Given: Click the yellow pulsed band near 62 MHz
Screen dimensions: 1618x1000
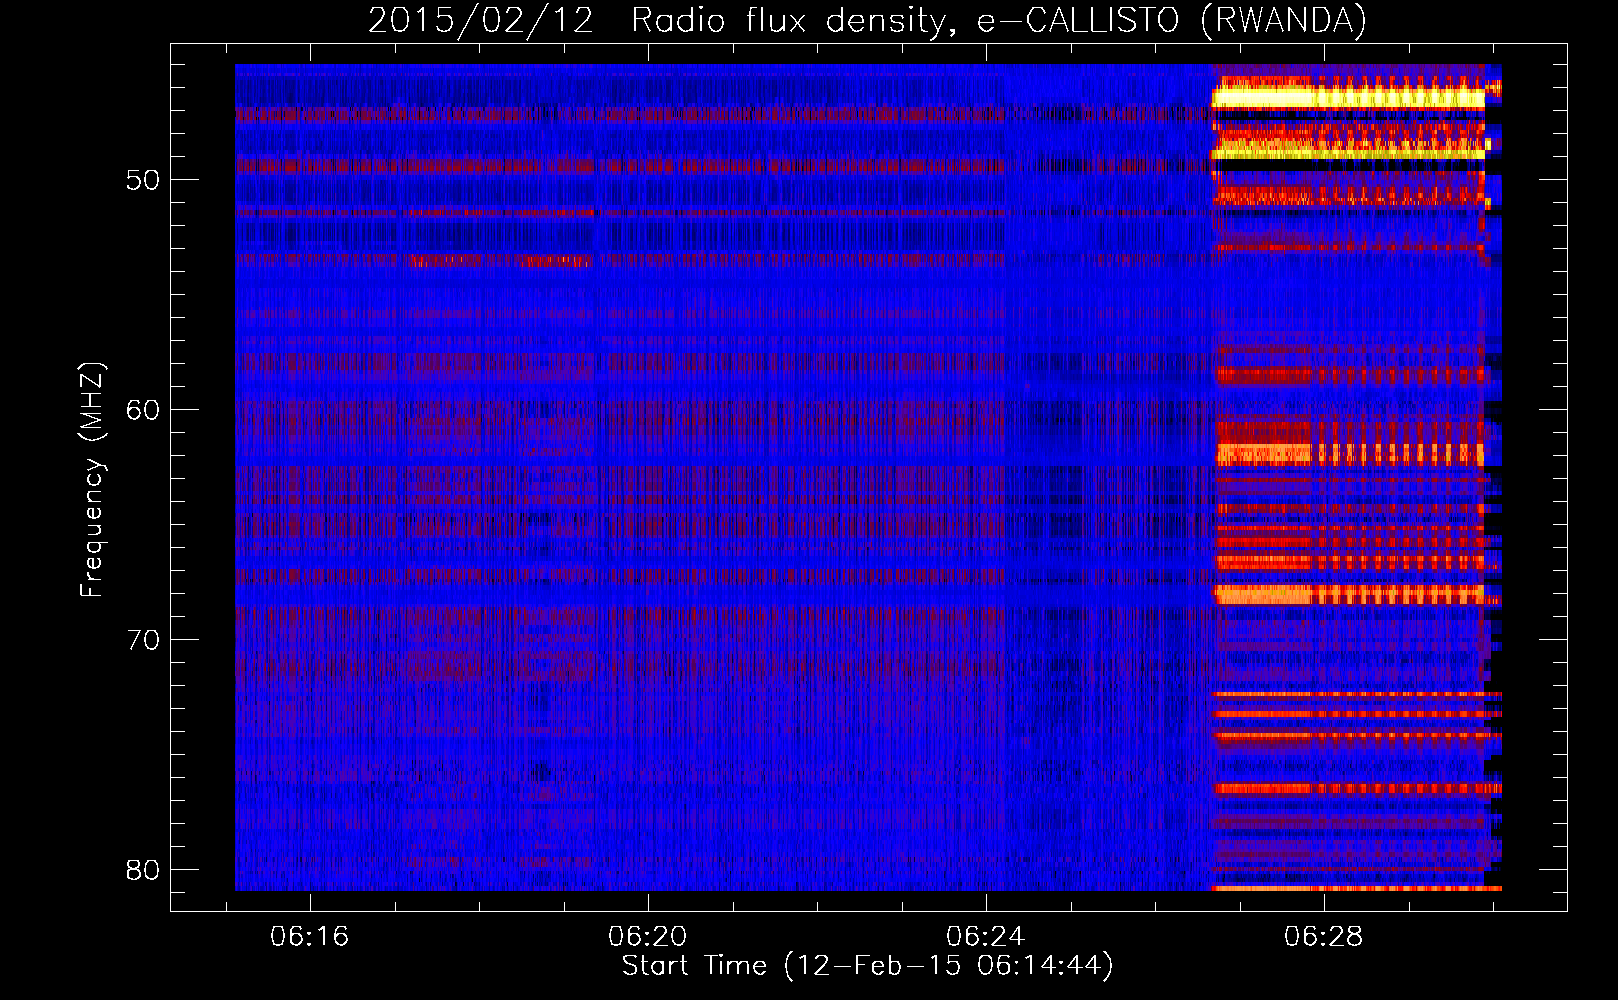Looking at the screenshot, I should click(x=1349, y=454).
